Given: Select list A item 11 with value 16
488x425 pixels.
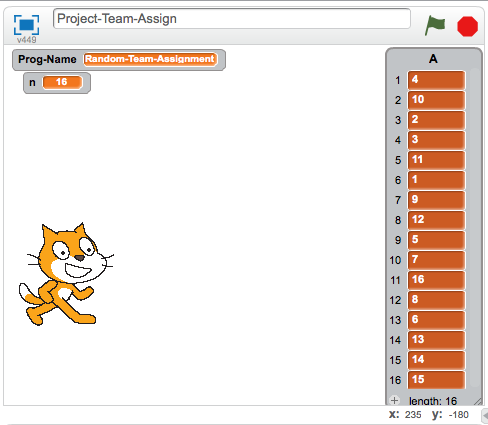Looking at the screenshot, I should [x=436, y=280].
